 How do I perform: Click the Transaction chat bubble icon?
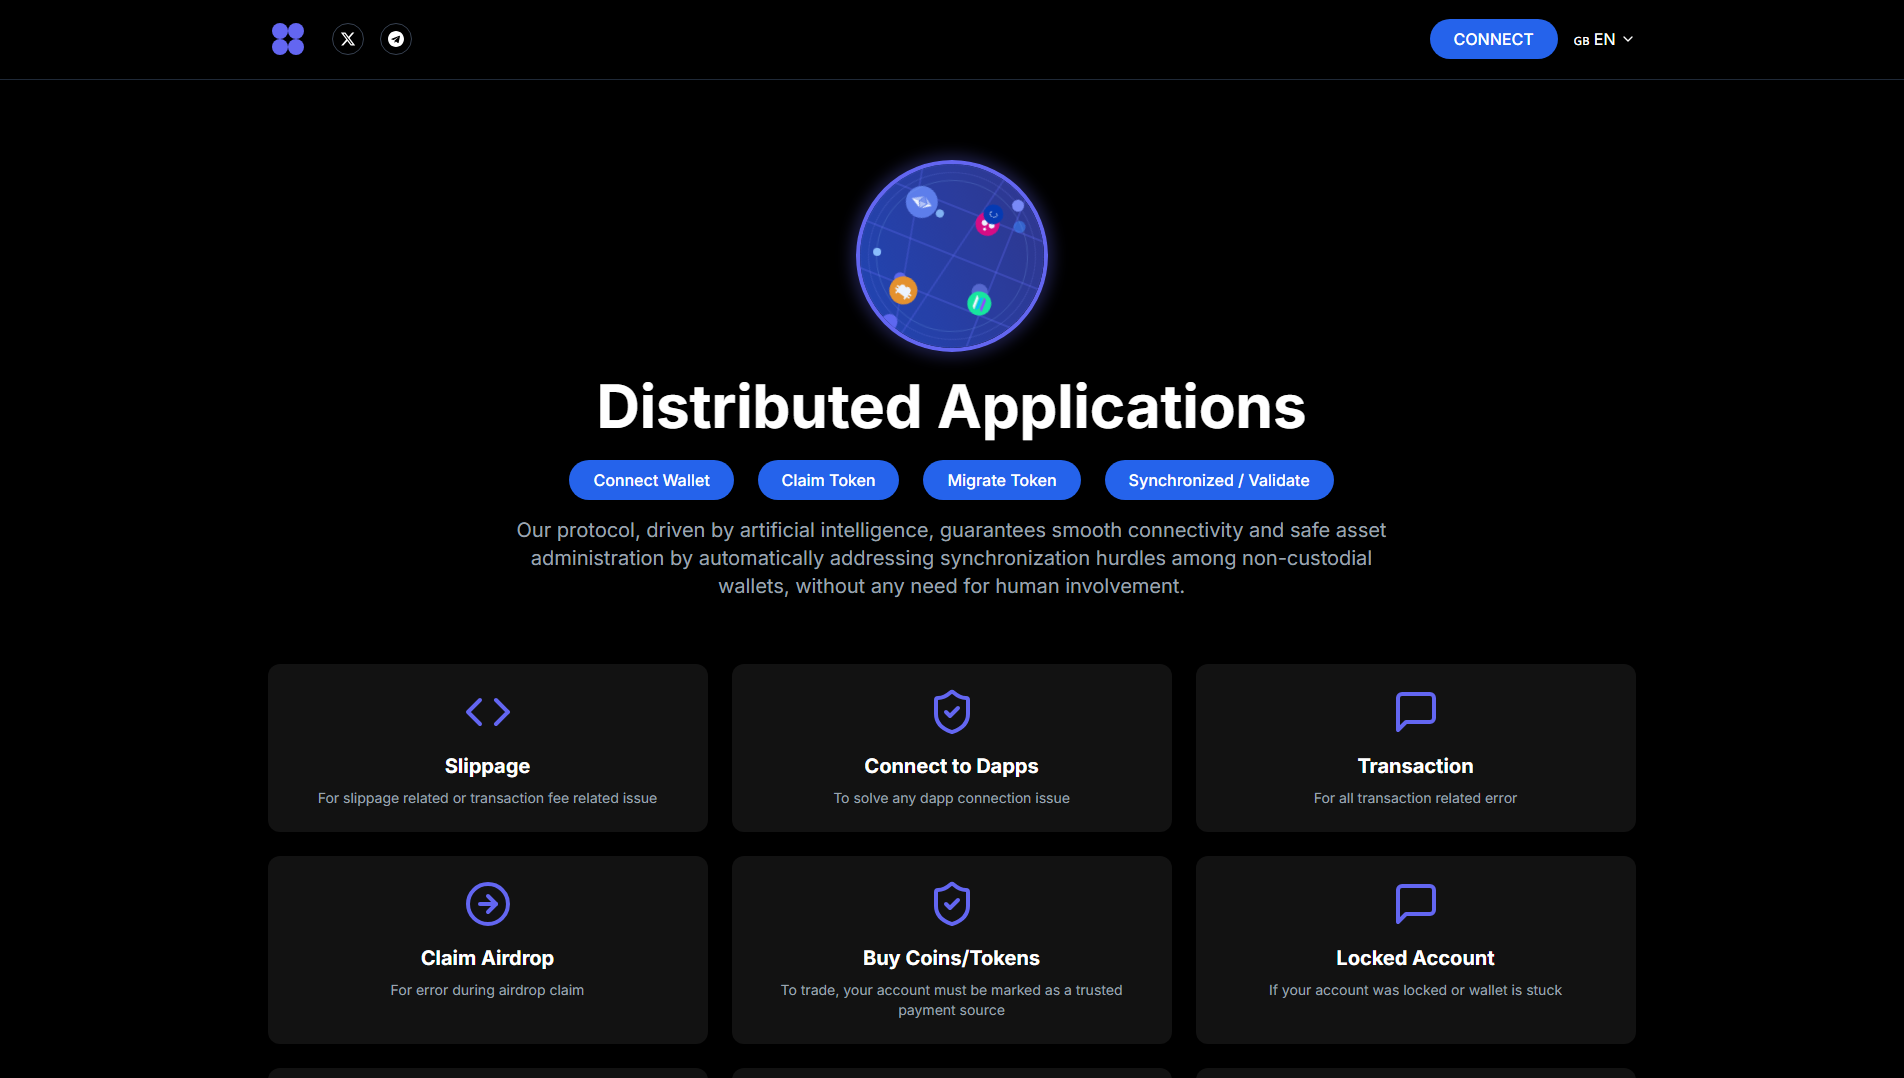(x=1416, y=712)
